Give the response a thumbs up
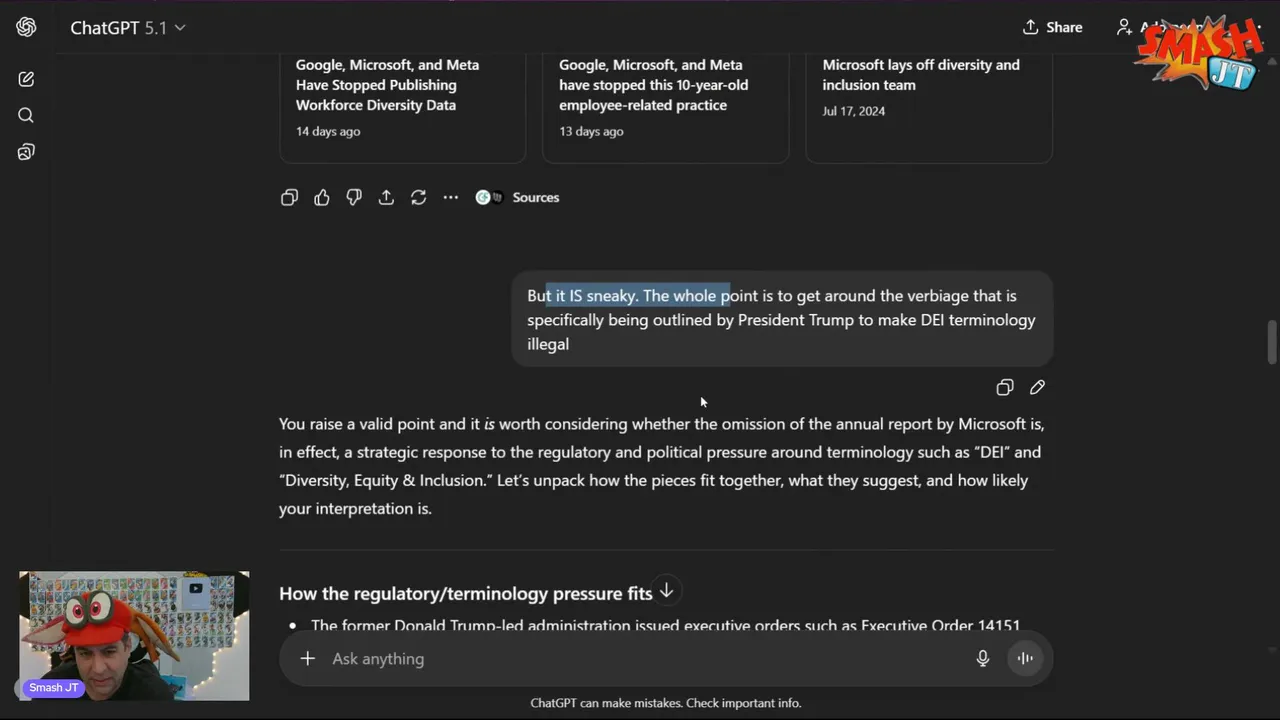The height and width of the screenshot is (720, 1280). click(x=321, y=197)
